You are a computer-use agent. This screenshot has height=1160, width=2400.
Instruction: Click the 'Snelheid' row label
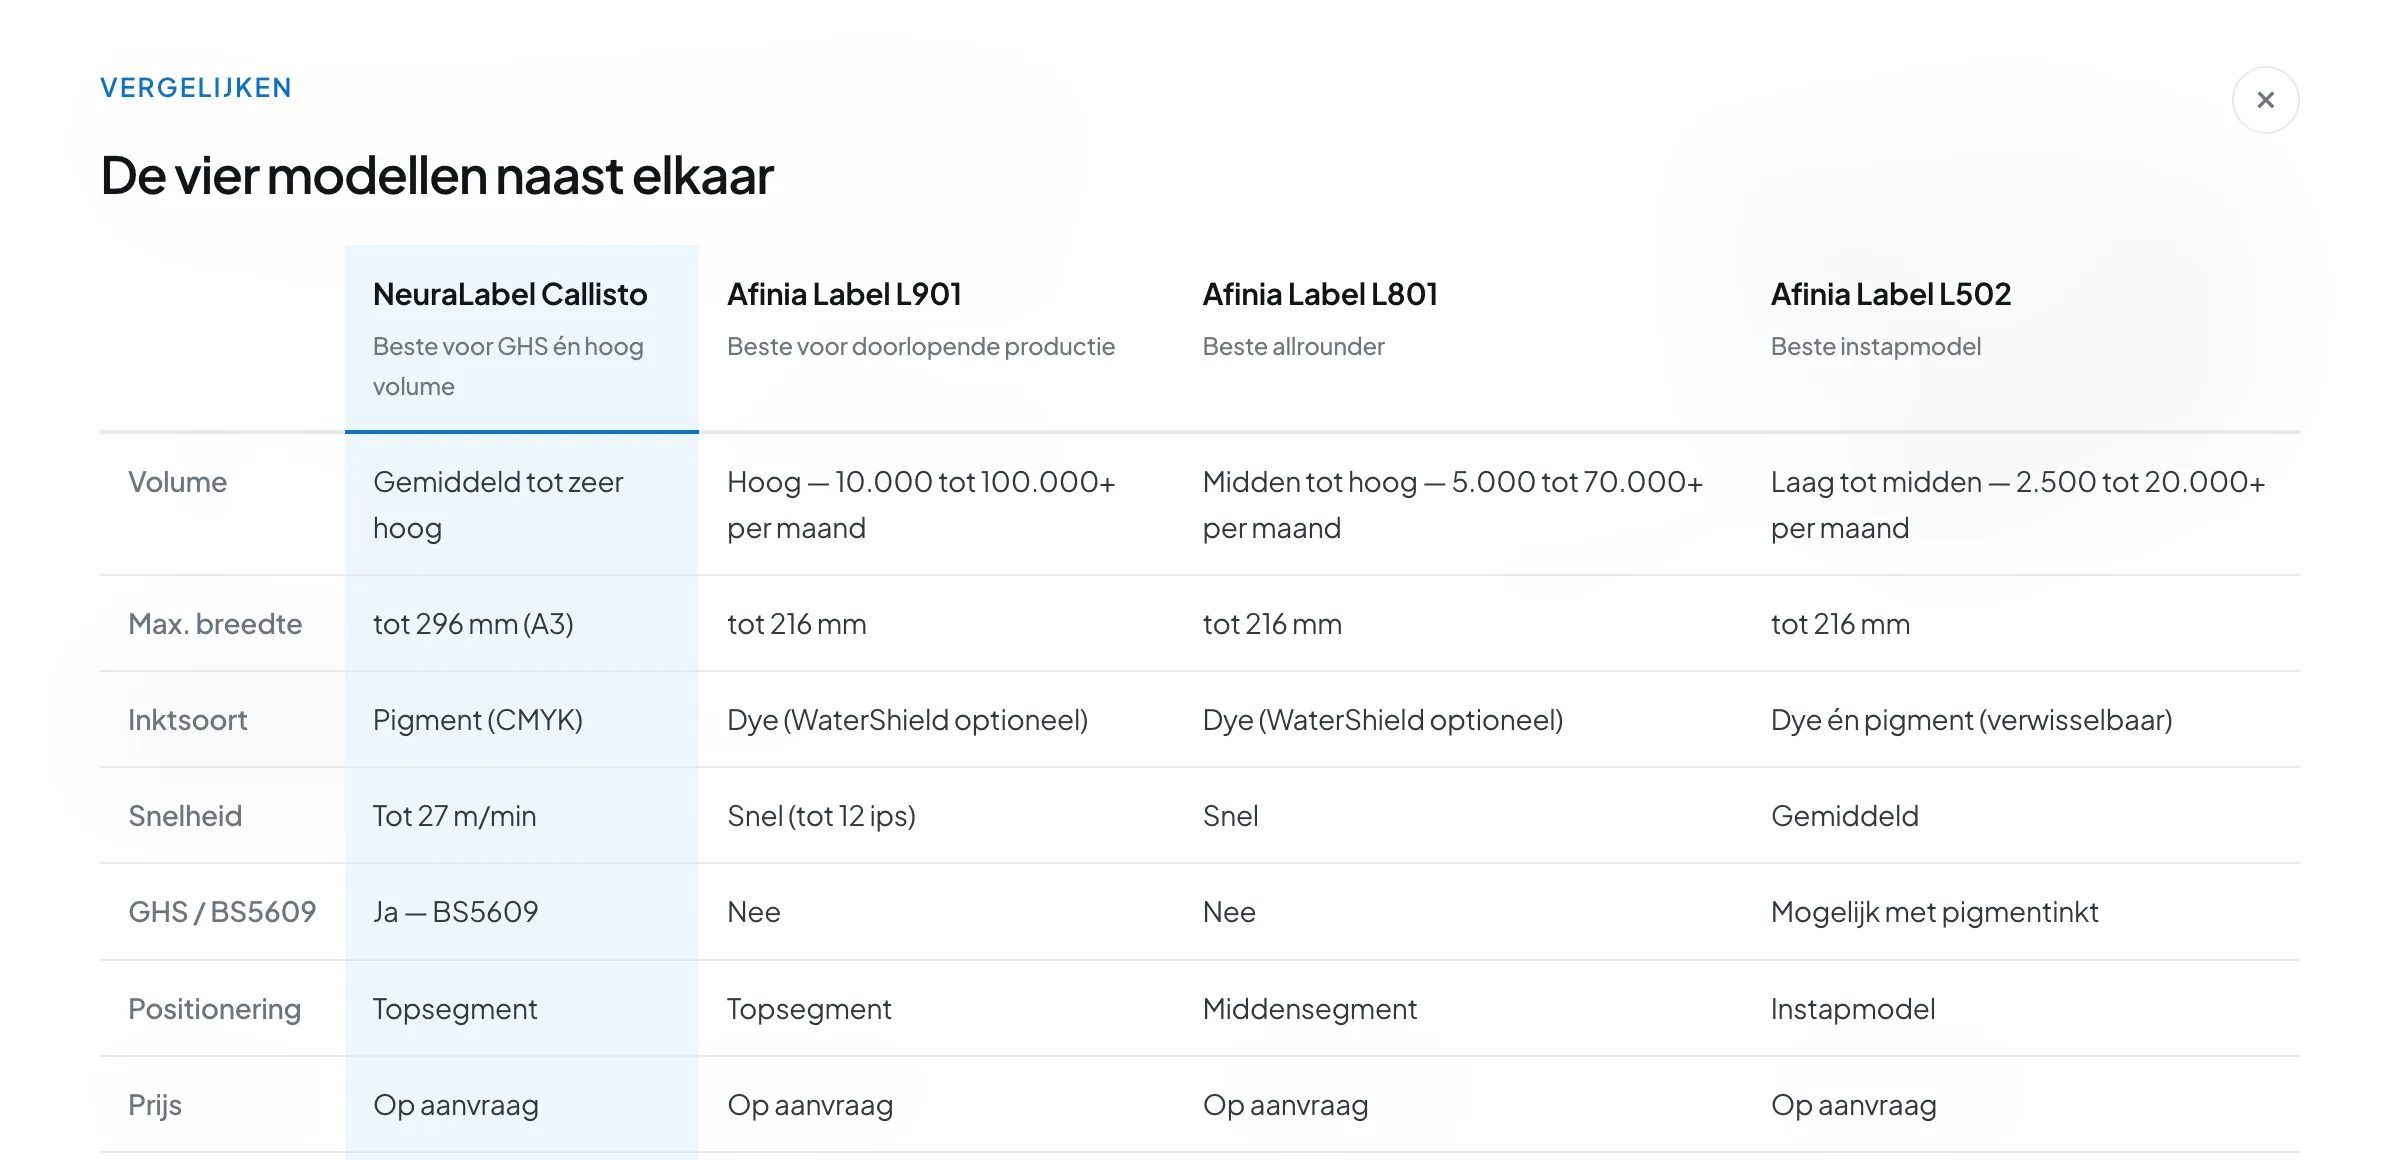point(185,816)
